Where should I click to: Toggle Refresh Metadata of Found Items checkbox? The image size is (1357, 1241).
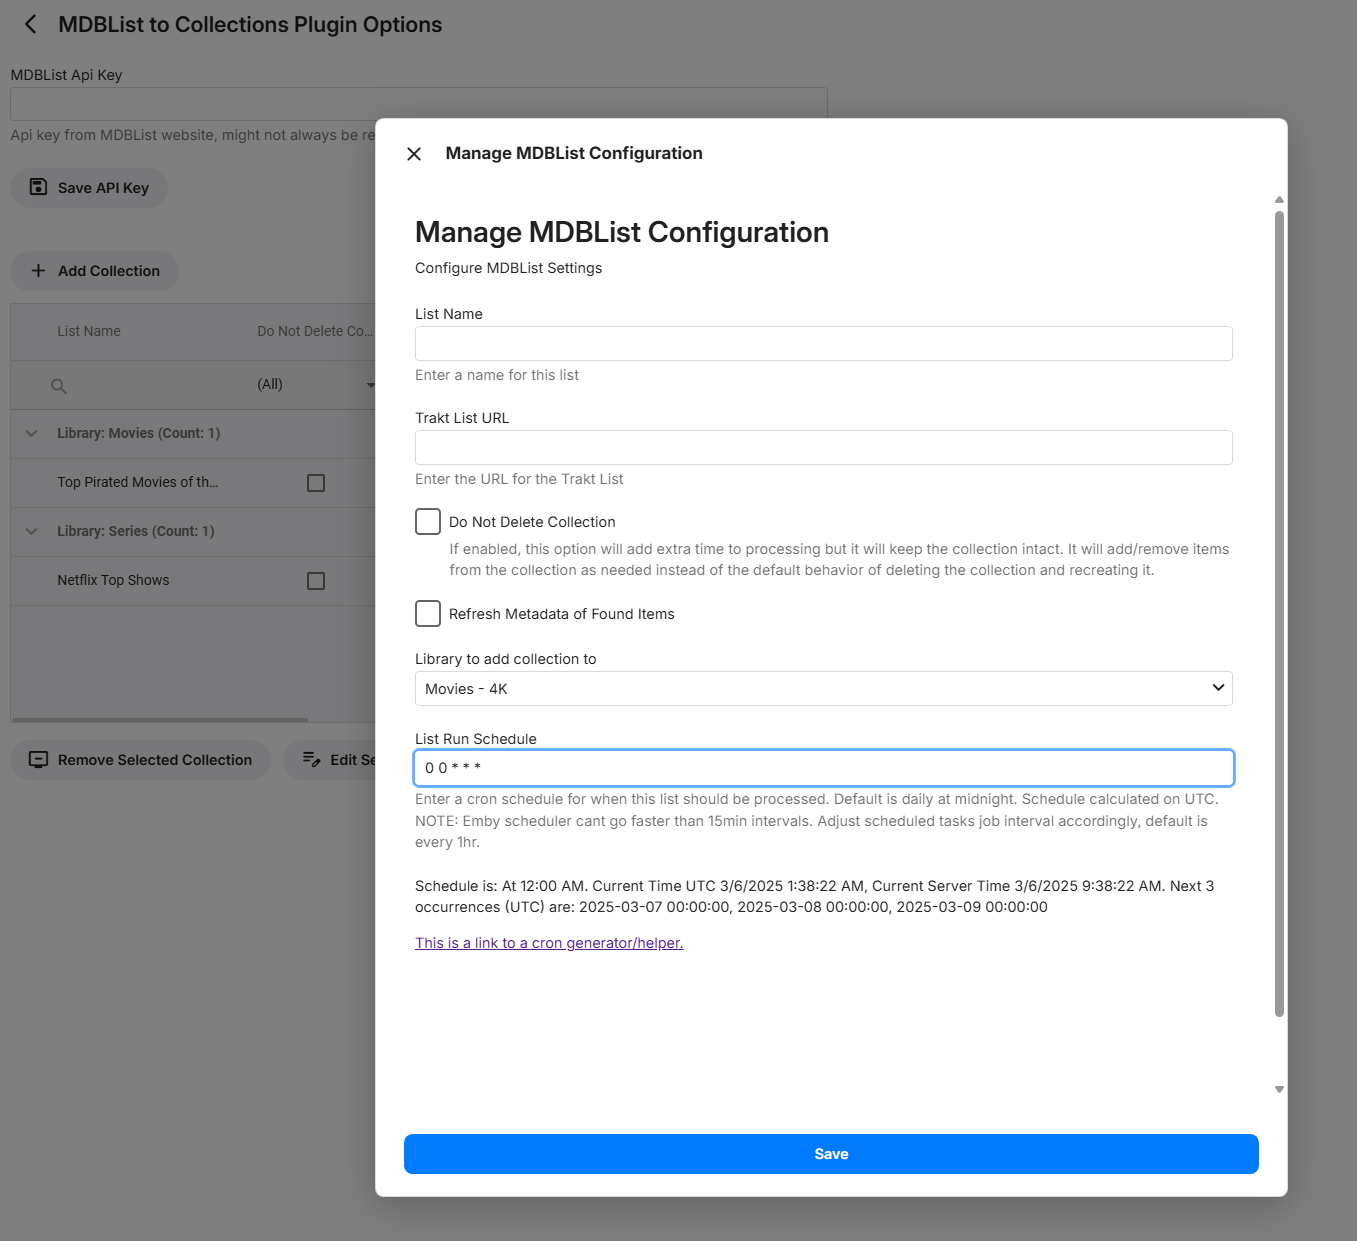(428, 614)
